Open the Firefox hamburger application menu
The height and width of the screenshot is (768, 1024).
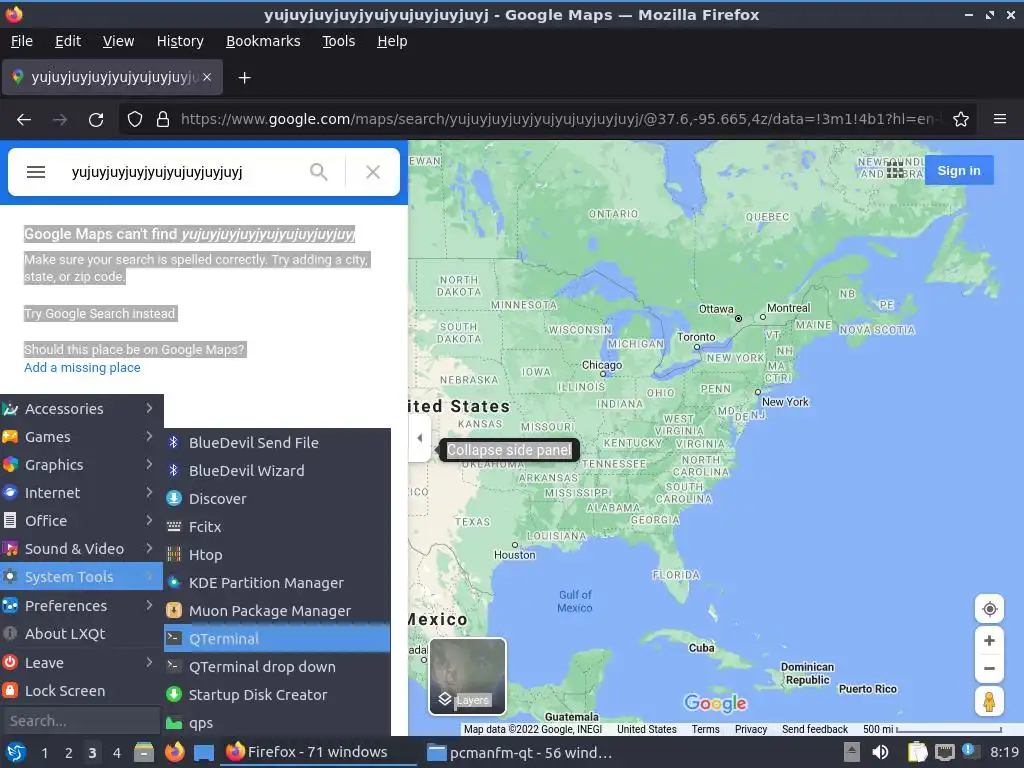coord(1000,119)
